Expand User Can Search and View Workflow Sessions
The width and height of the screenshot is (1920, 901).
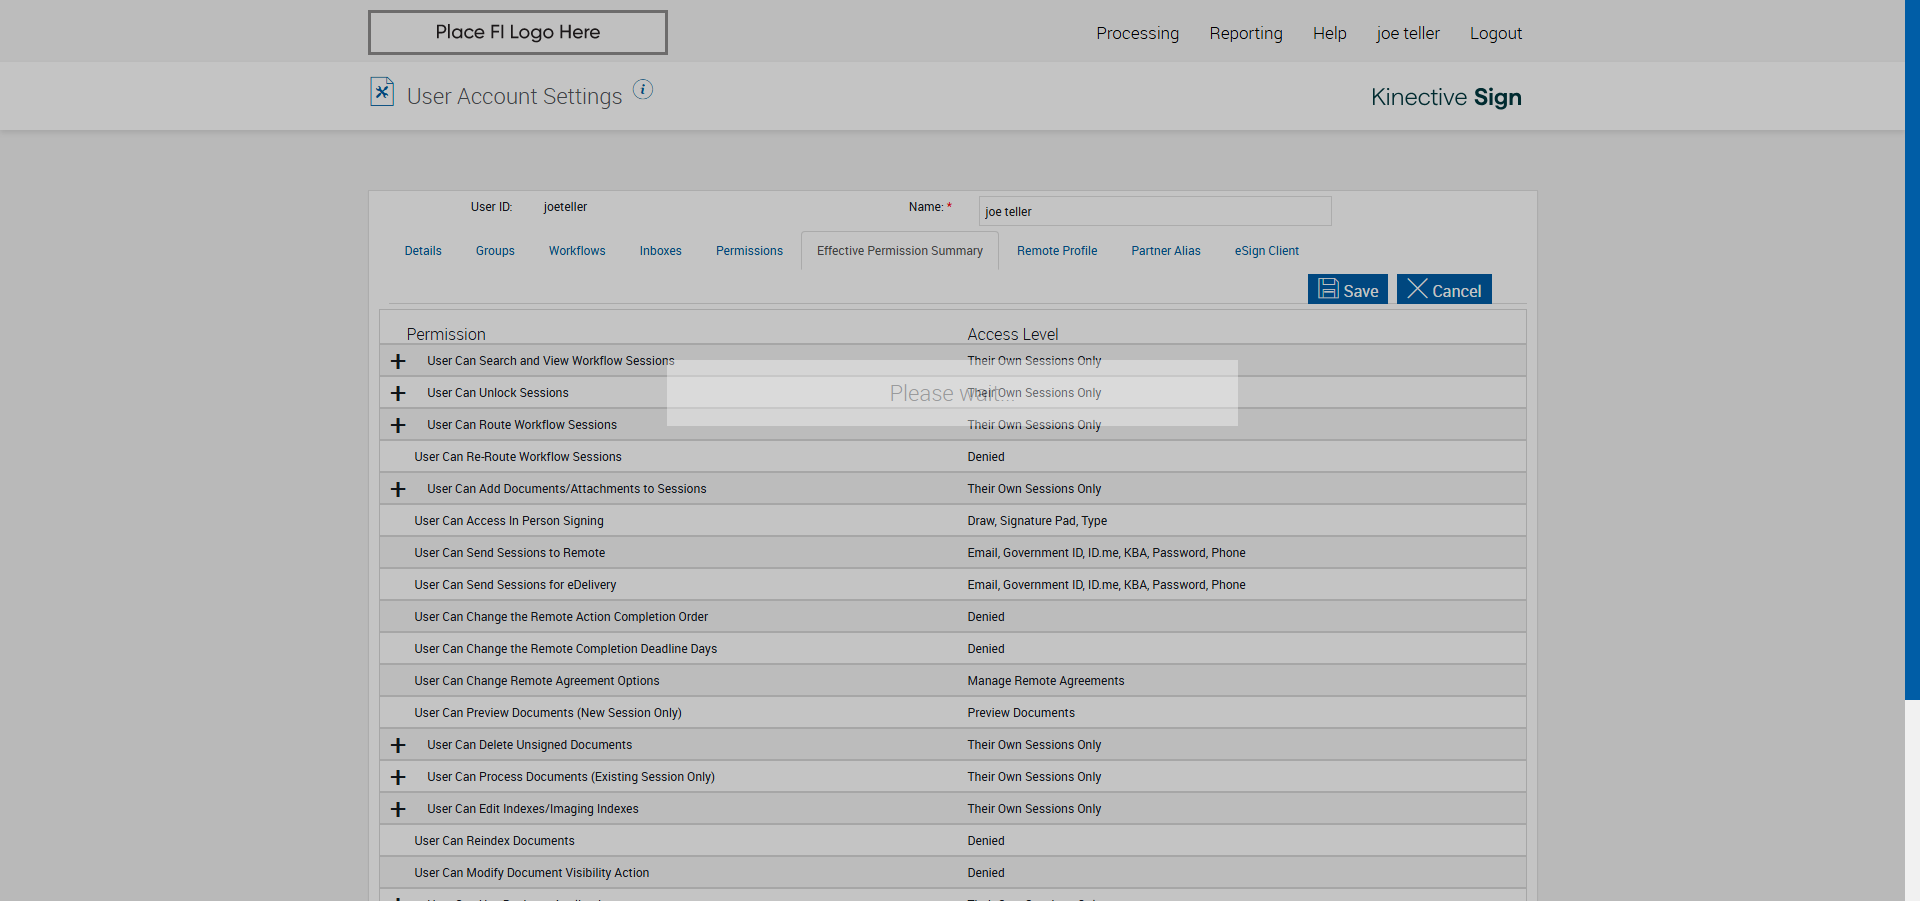pos(398,361)
